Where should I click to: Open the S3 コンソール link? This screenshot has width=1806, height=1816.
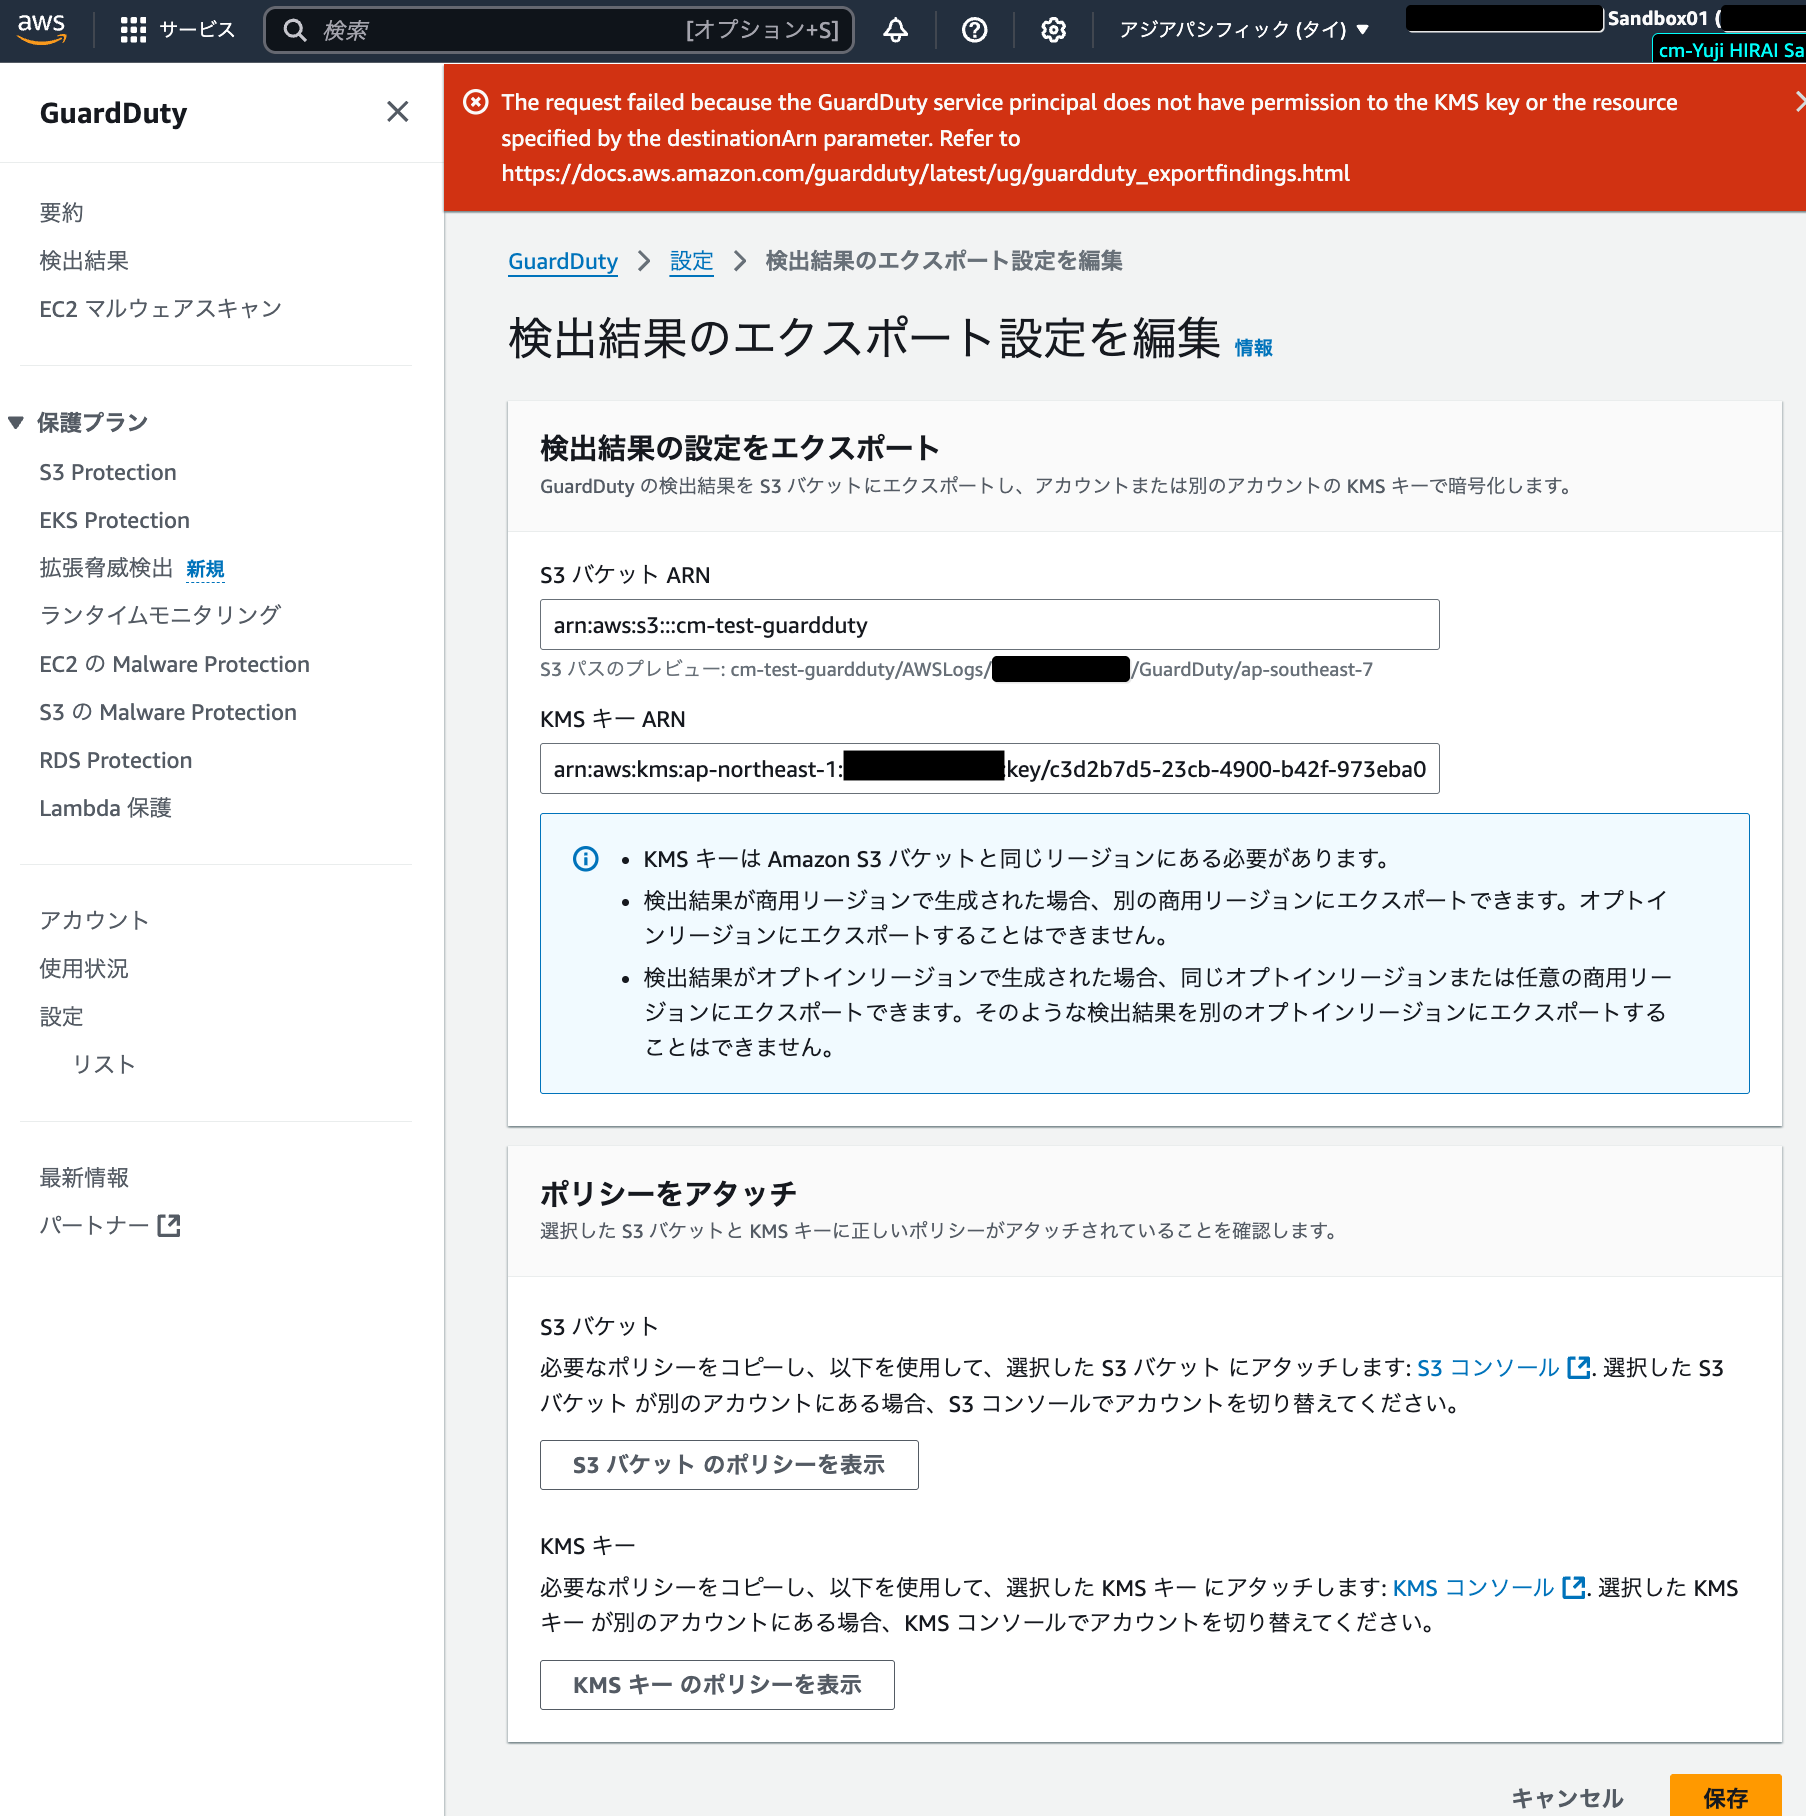point(1488,1367)
